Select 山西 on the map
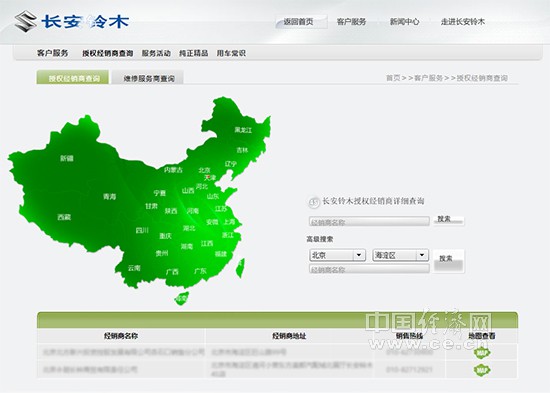Screen dimensions: 550x393 point(188,191)
